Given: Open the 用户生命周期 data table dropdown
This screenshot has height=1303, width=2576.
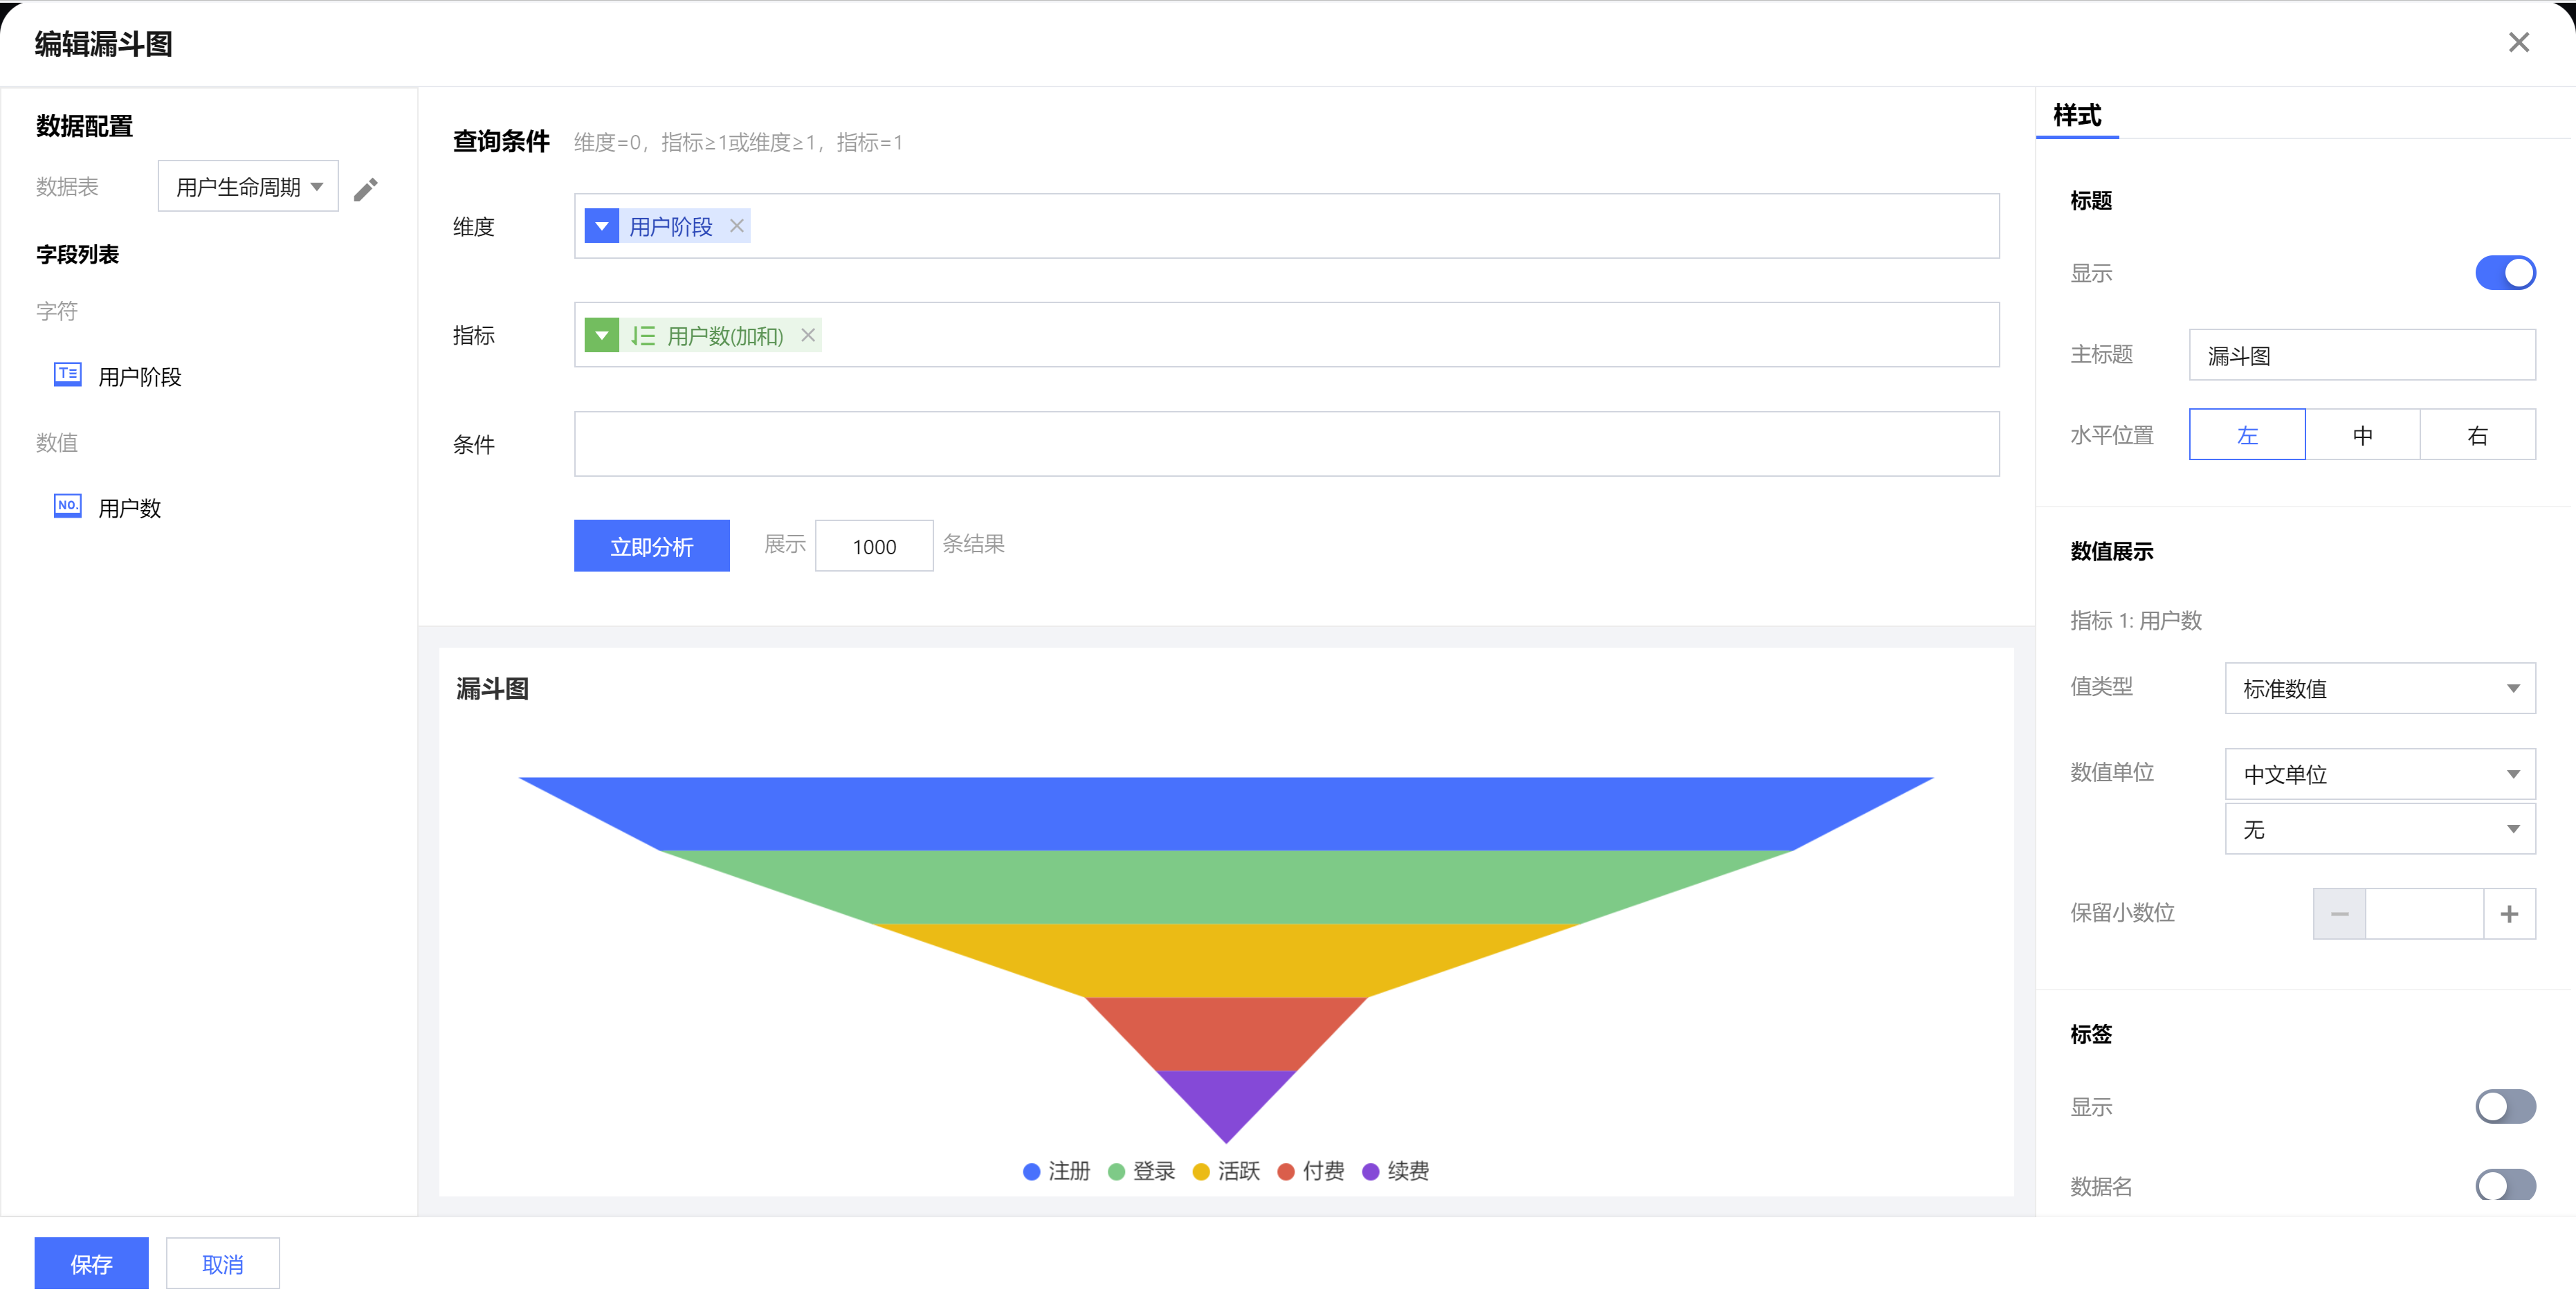Looking at the screenshot, I should point(248,187).
